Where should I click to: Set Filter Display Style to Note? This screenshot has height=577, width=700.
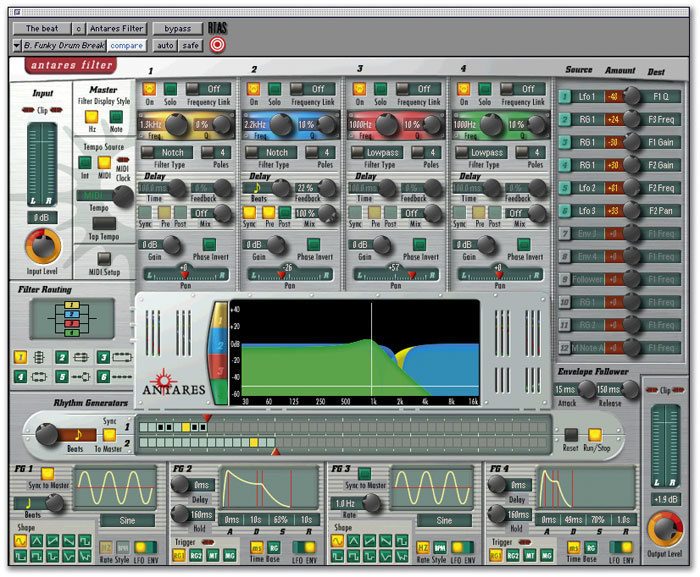click(x=116, y=117)
